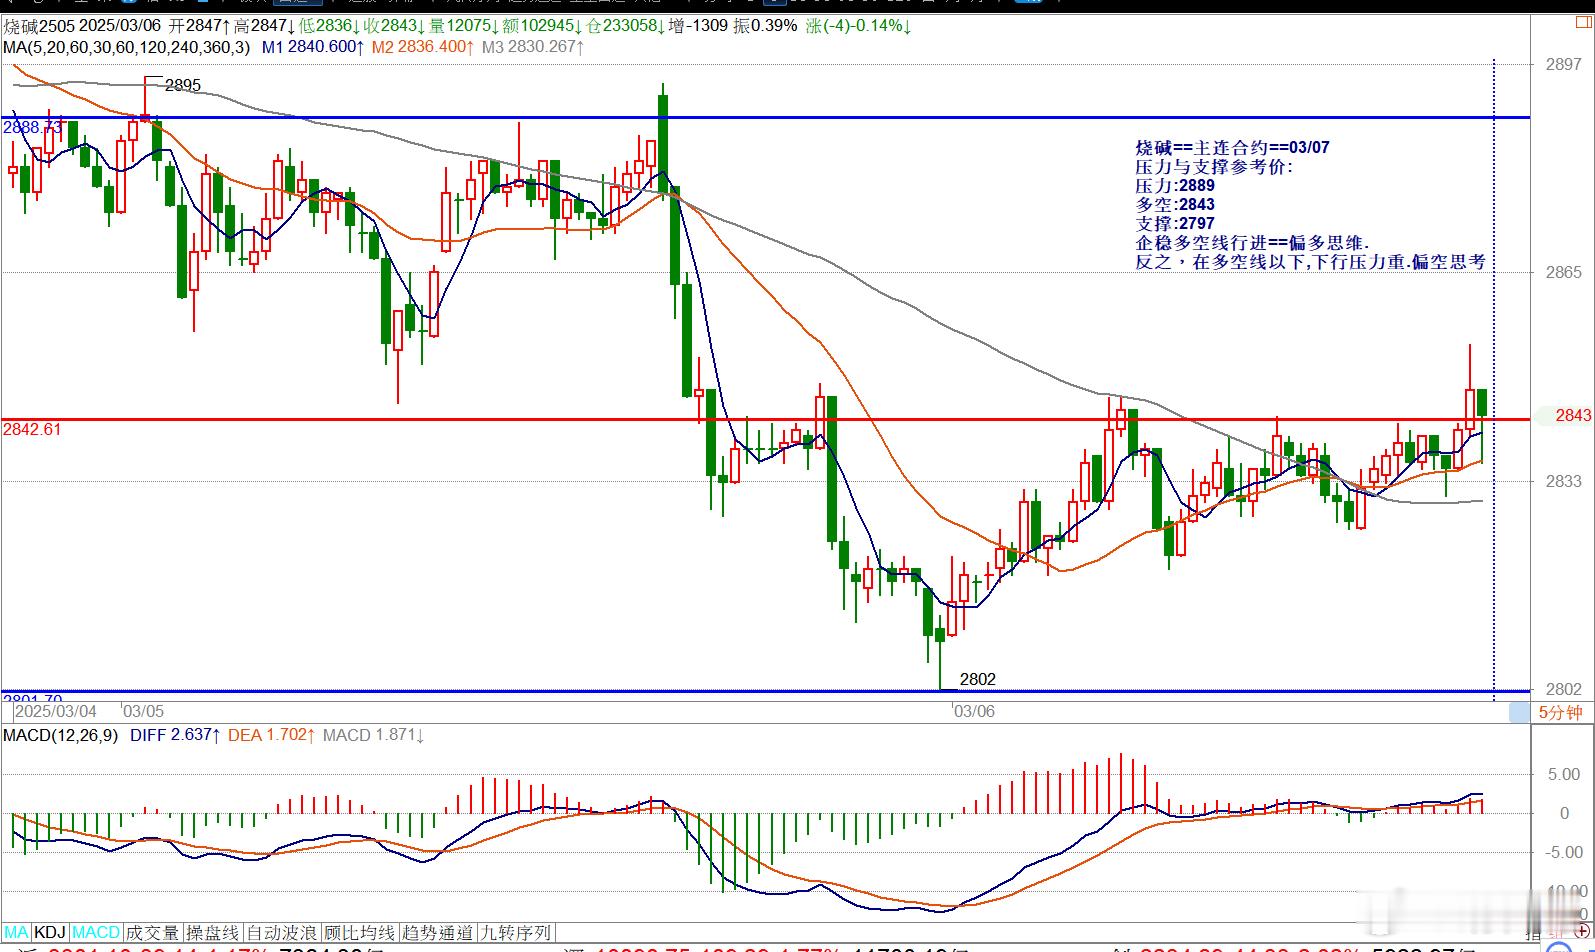Click the 量12075 volume value

point(466,26)
